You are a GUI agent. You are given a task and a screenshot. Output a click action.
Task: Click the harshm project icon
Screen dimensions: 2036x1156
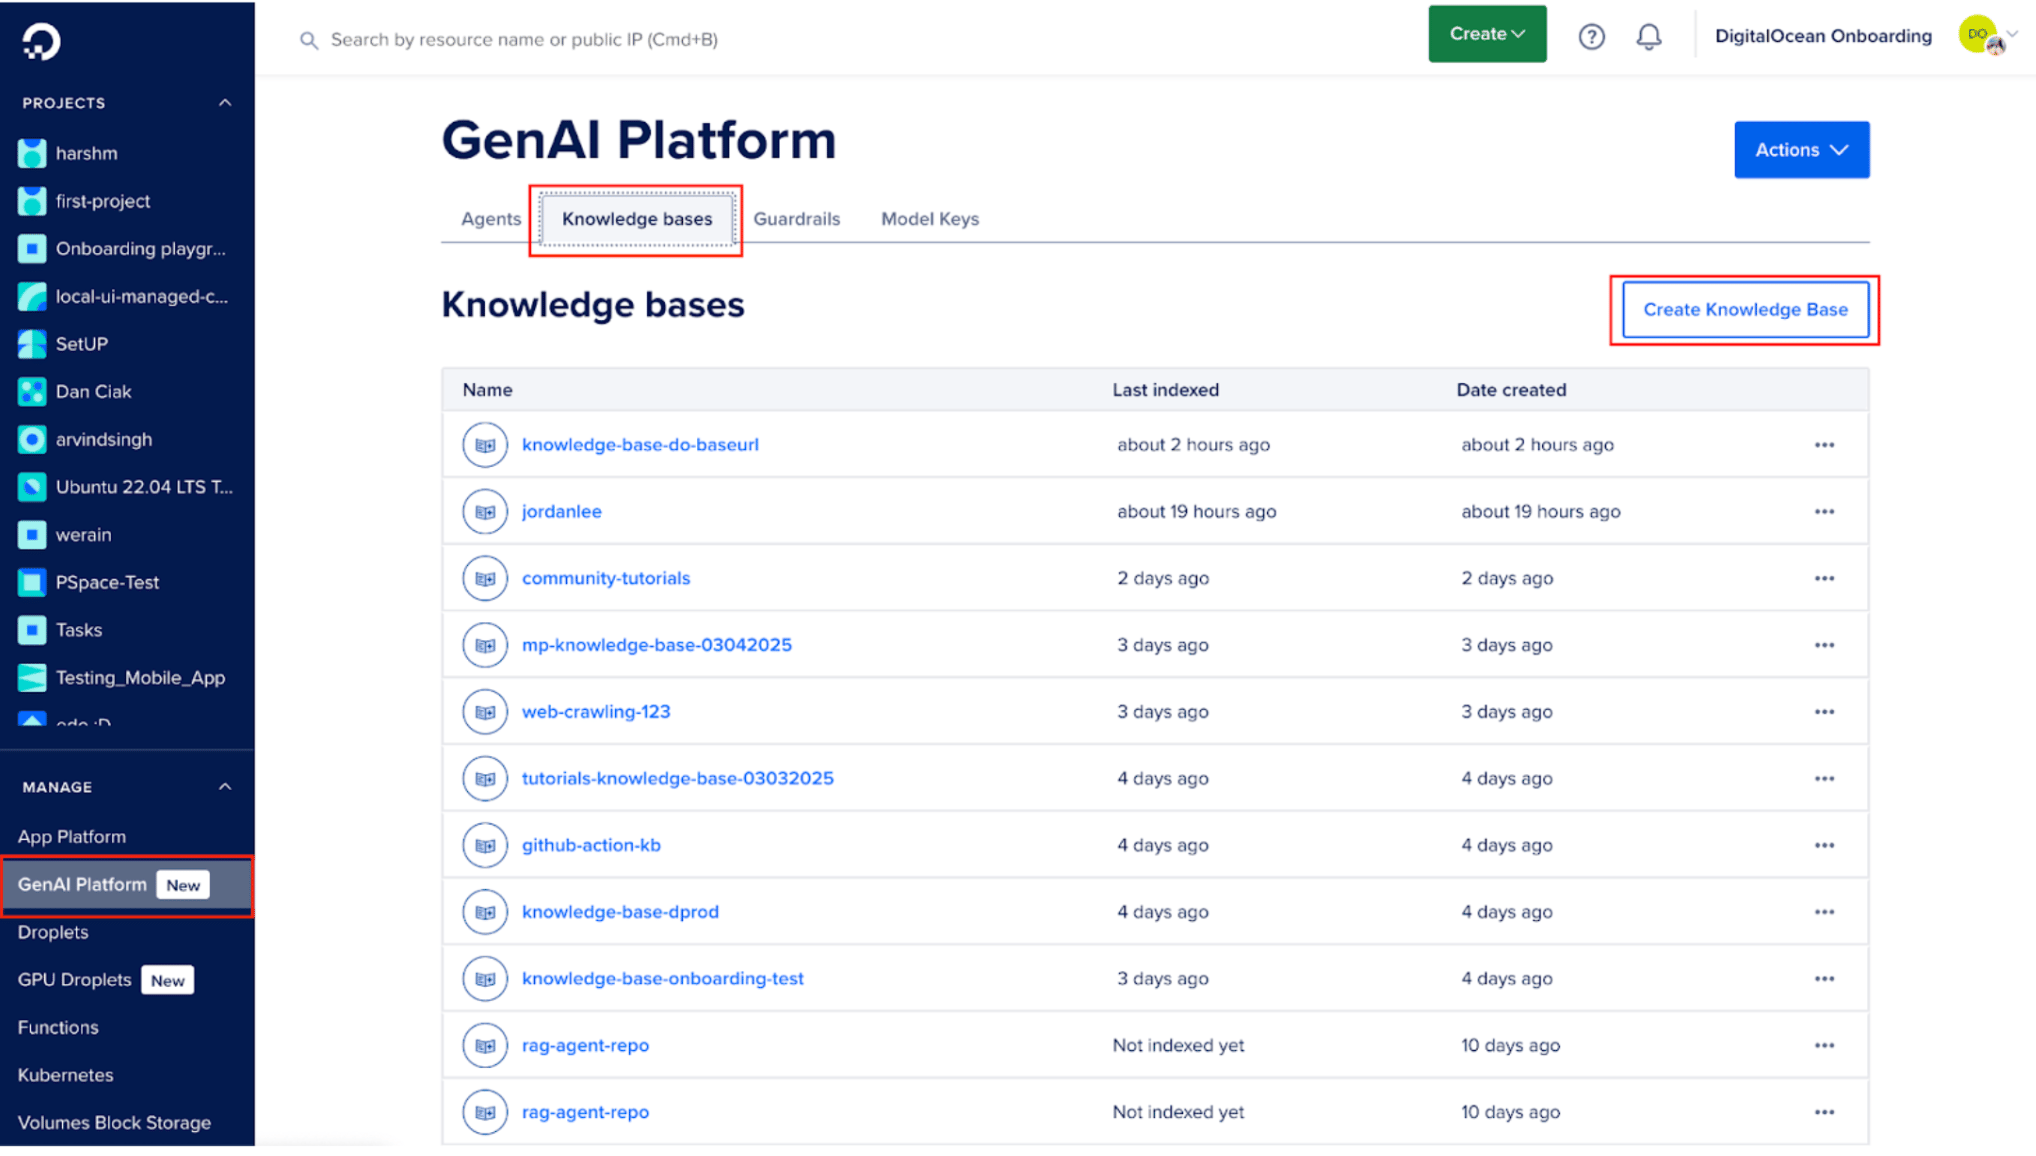click(32, 153)
